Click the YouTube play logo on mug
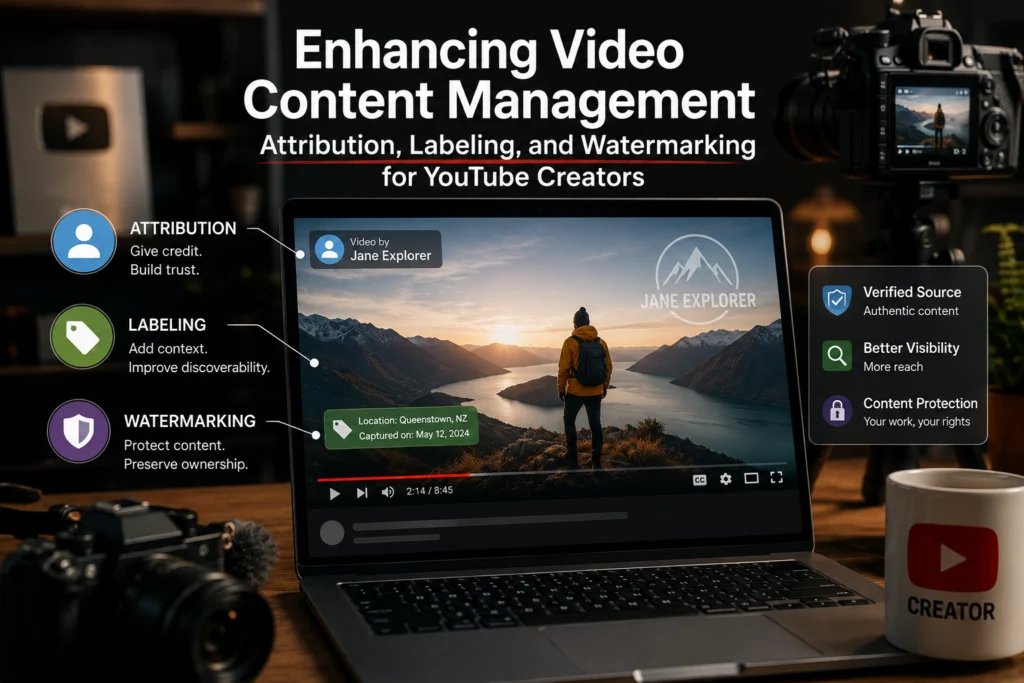 (x=953, y=557)
